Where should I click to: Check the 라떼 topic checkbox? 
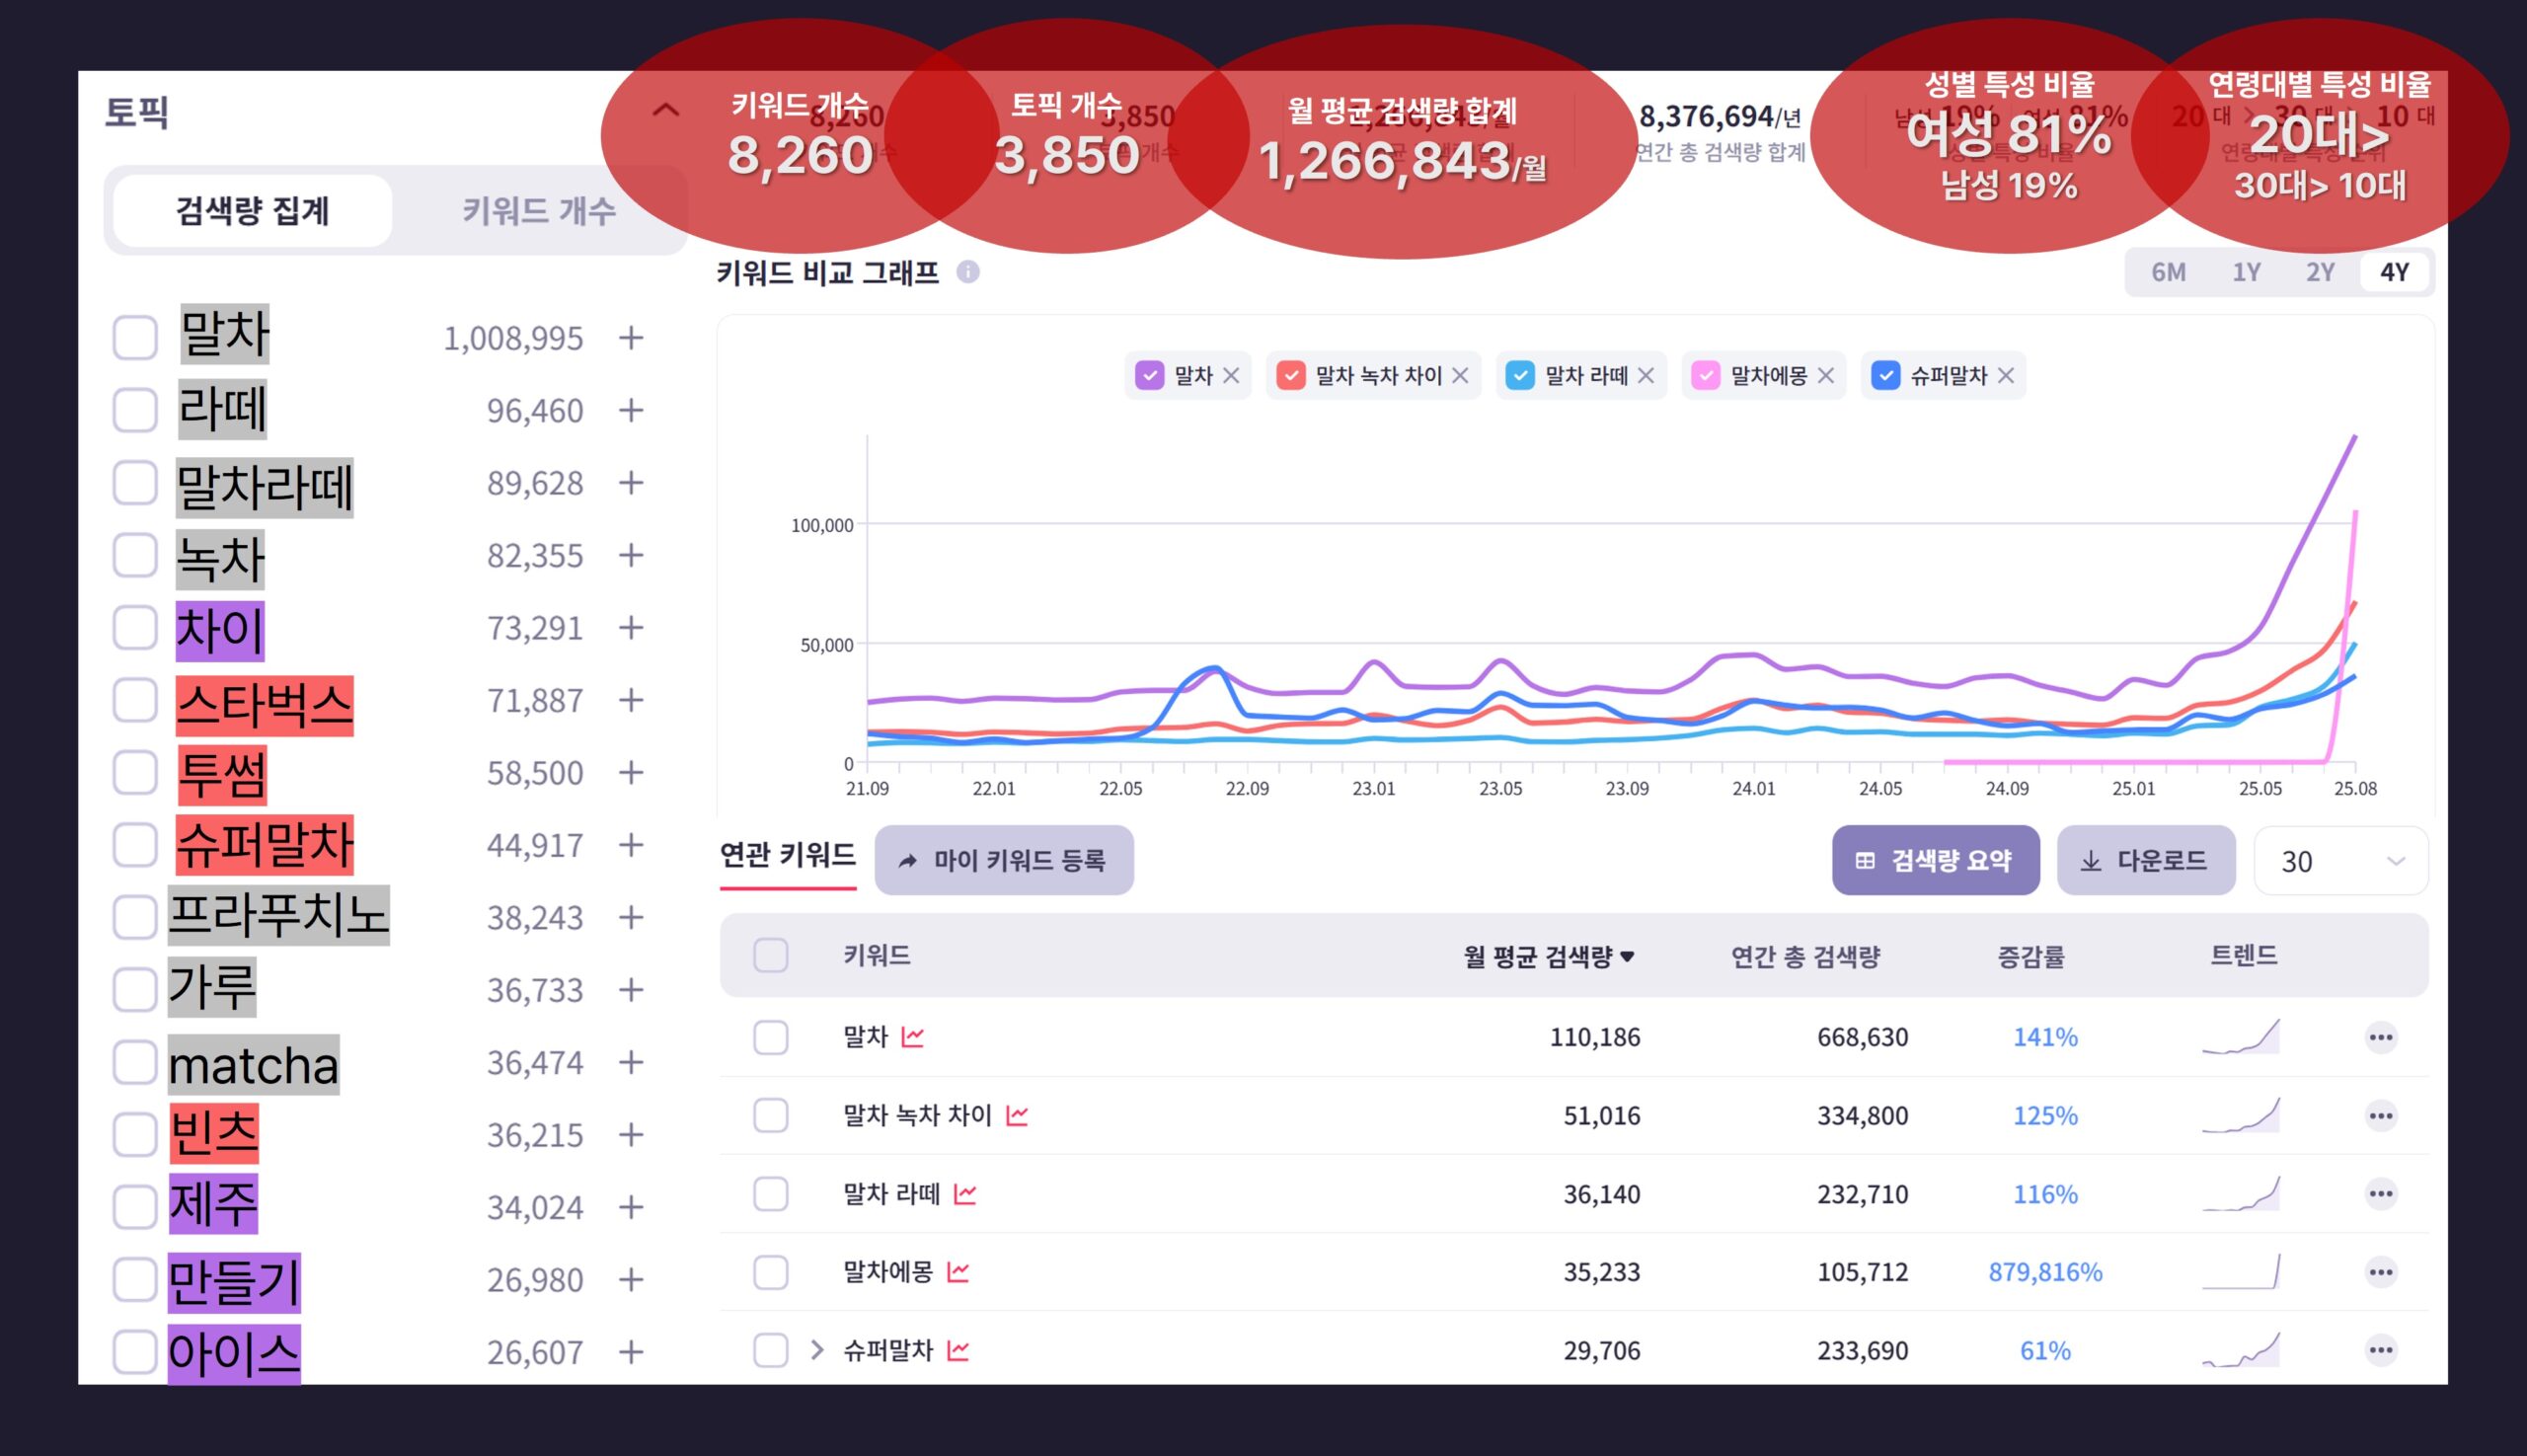pos(135,411)
